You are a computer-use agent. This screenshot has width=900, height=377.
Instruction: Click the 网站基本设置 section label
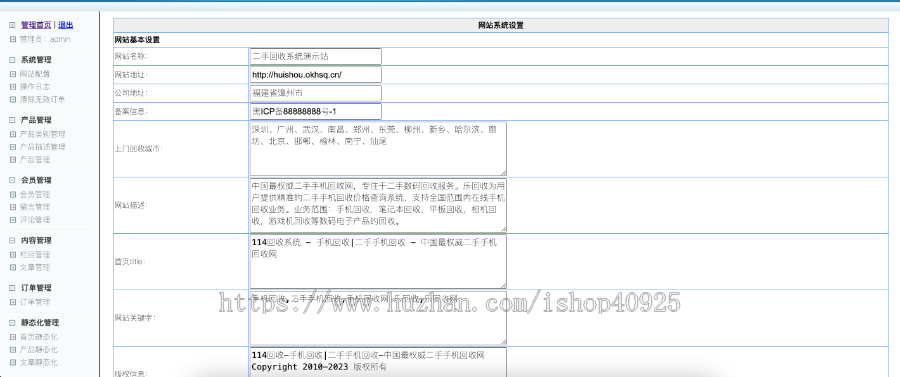click(137, 40)
